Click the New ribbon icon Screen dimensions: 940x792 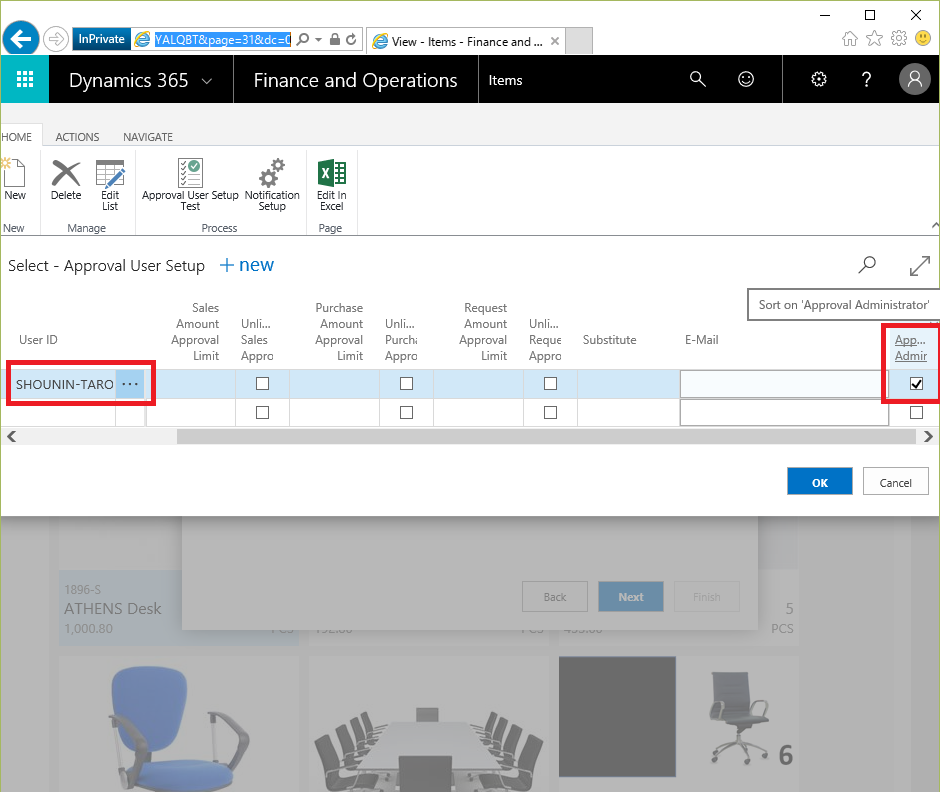pos(14,179)
